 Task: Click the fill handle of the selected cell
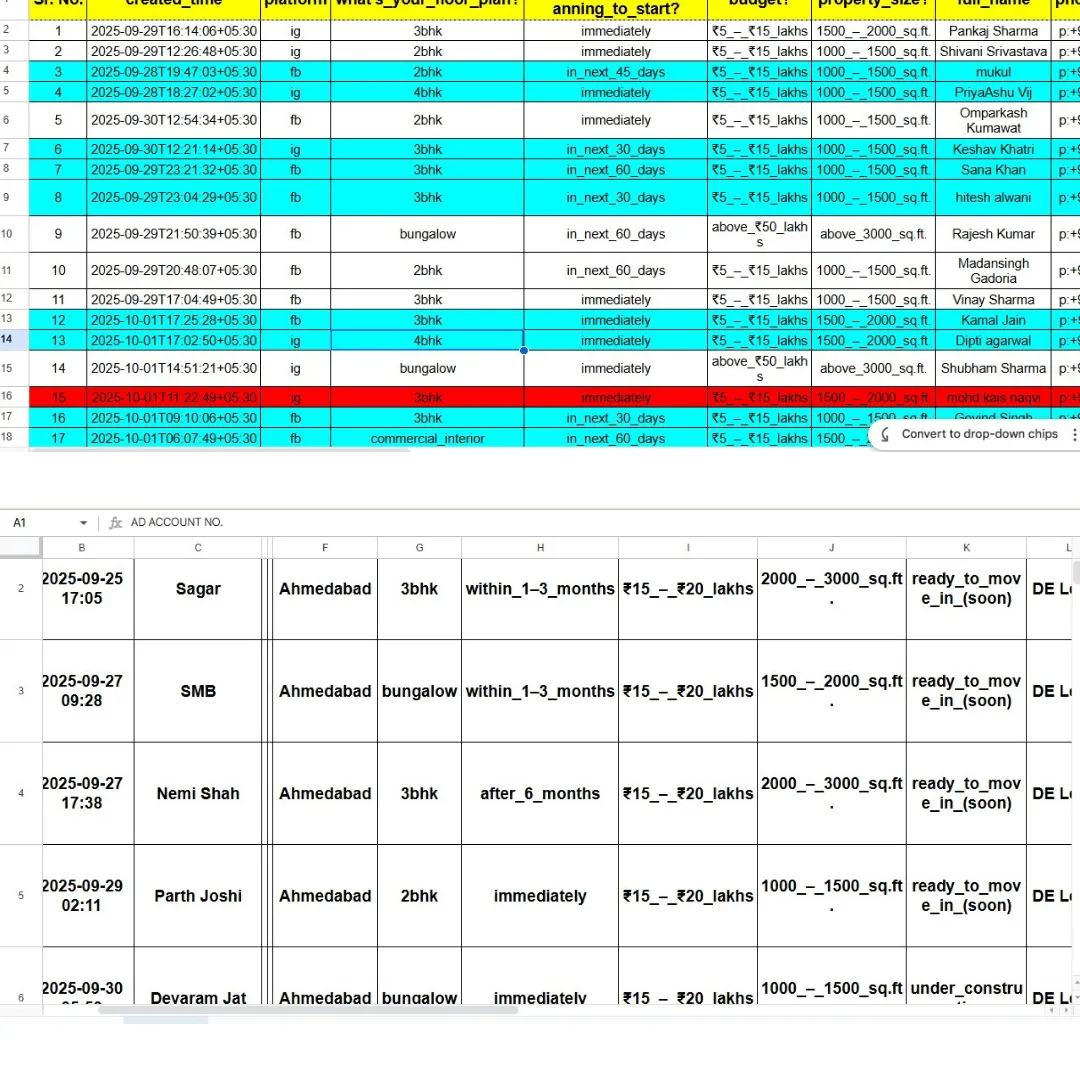tap(523, 351)
